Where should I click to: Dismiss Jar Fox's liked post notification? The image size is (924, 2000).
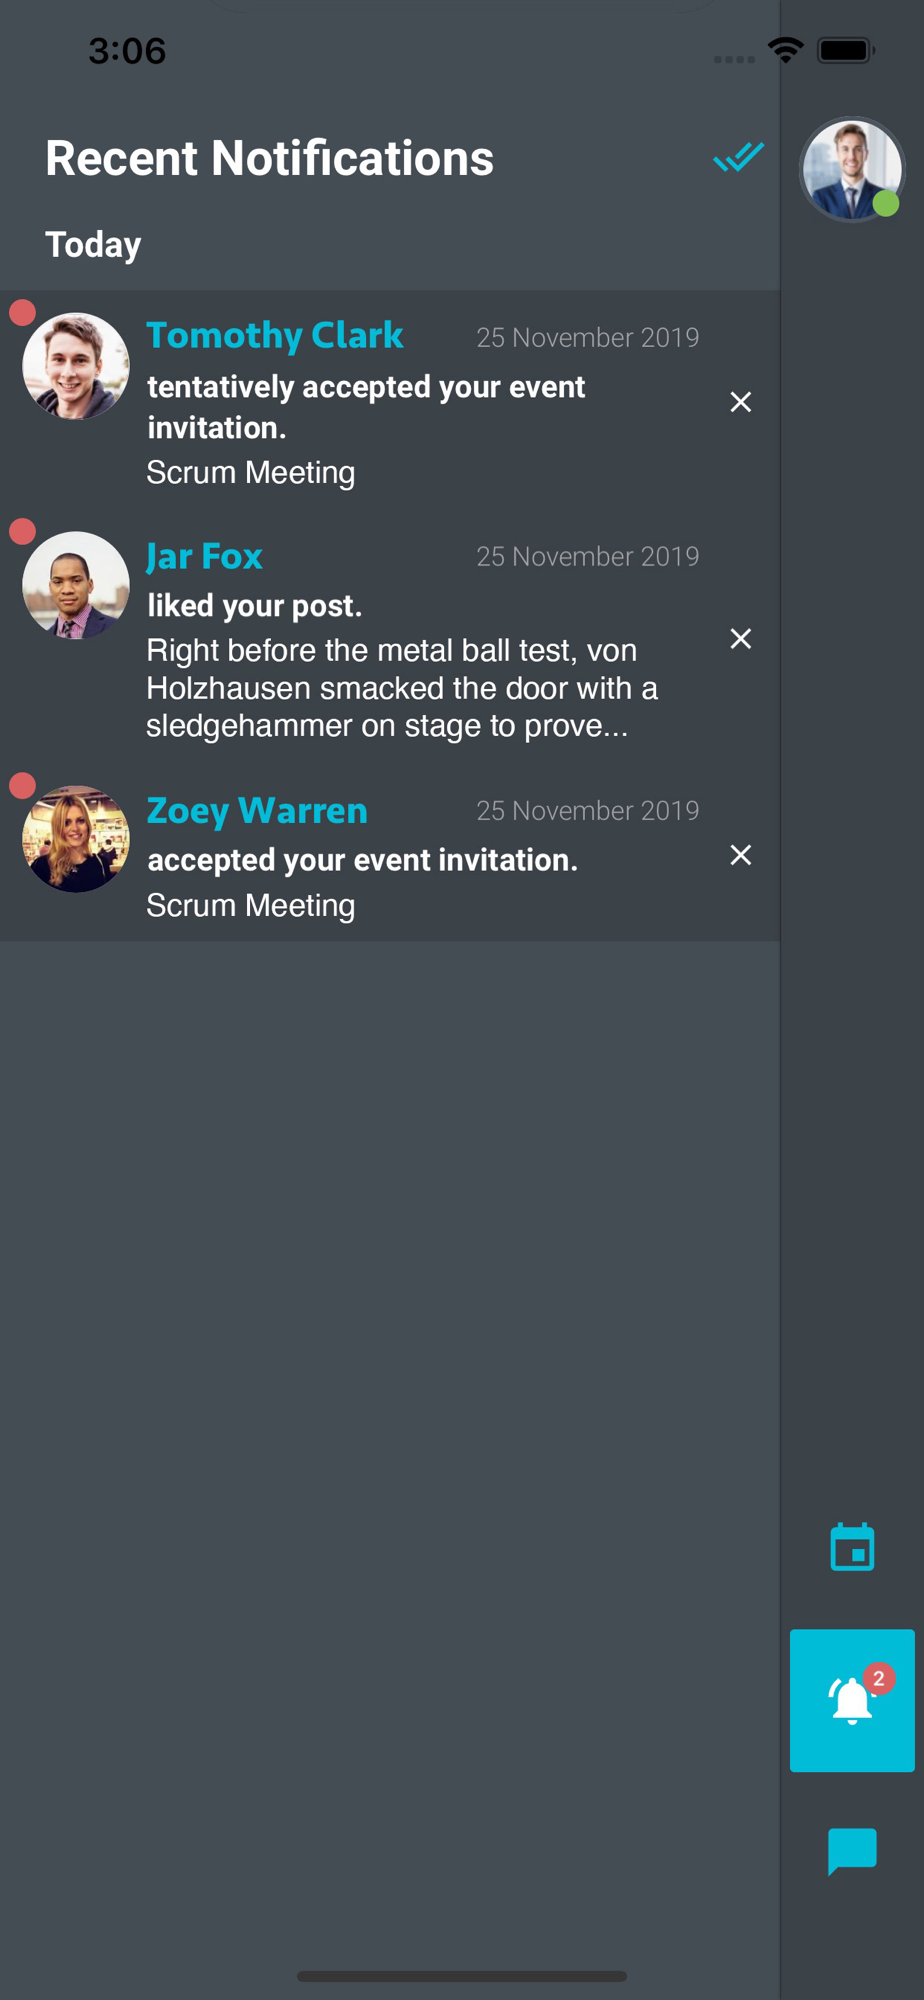[740, 639]
